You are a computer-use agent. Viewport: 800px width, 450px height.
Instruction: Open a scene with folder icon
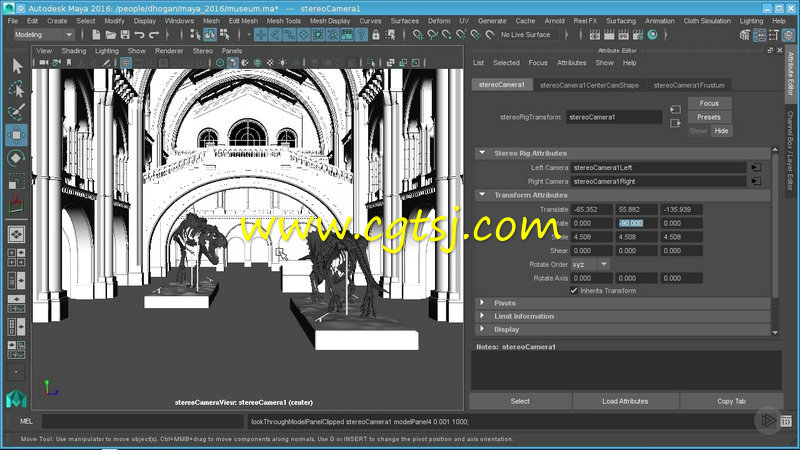(110, 35)
